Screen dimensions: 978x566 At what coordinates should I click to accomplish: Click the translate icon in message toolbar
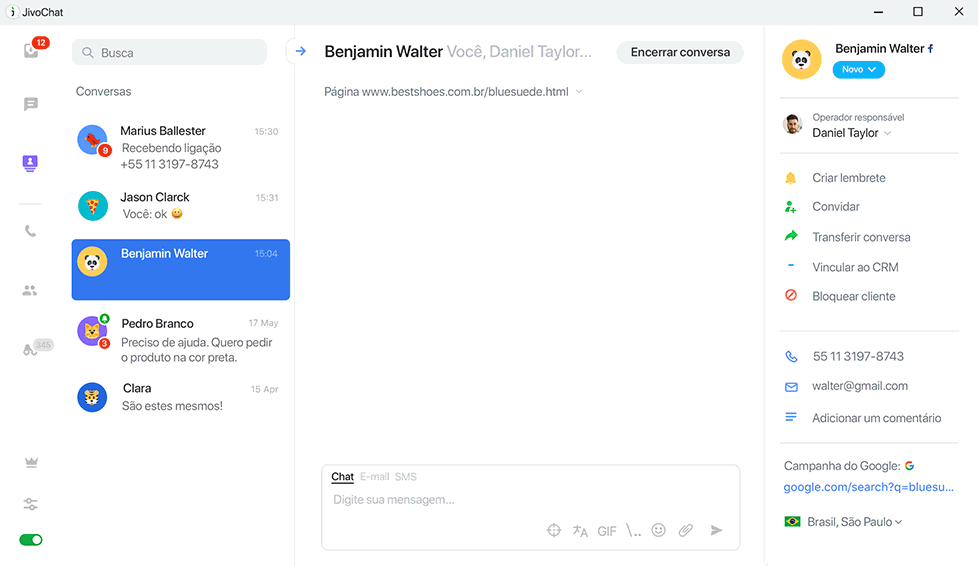(580, 530)
